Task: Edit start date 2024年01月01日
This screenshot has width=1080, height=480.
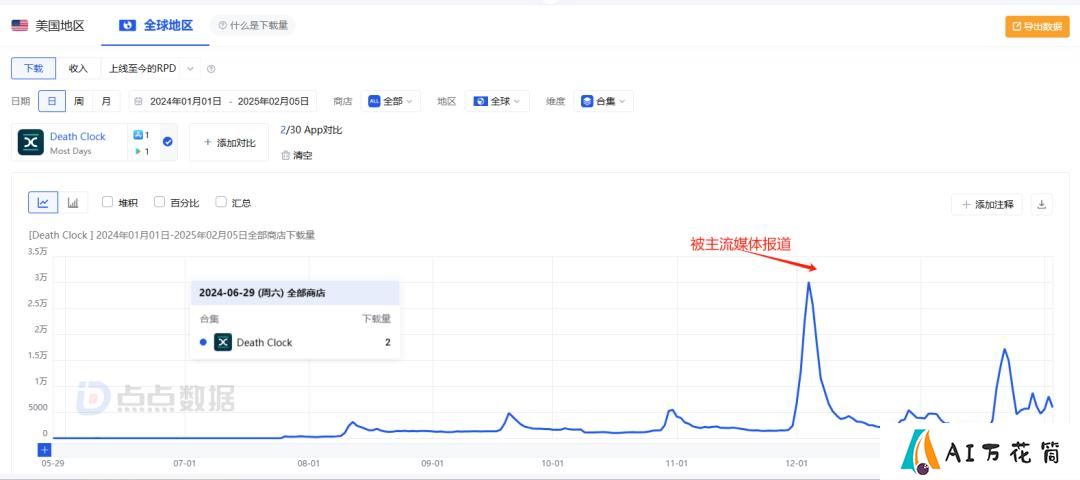Action: [x=186, y=101]
